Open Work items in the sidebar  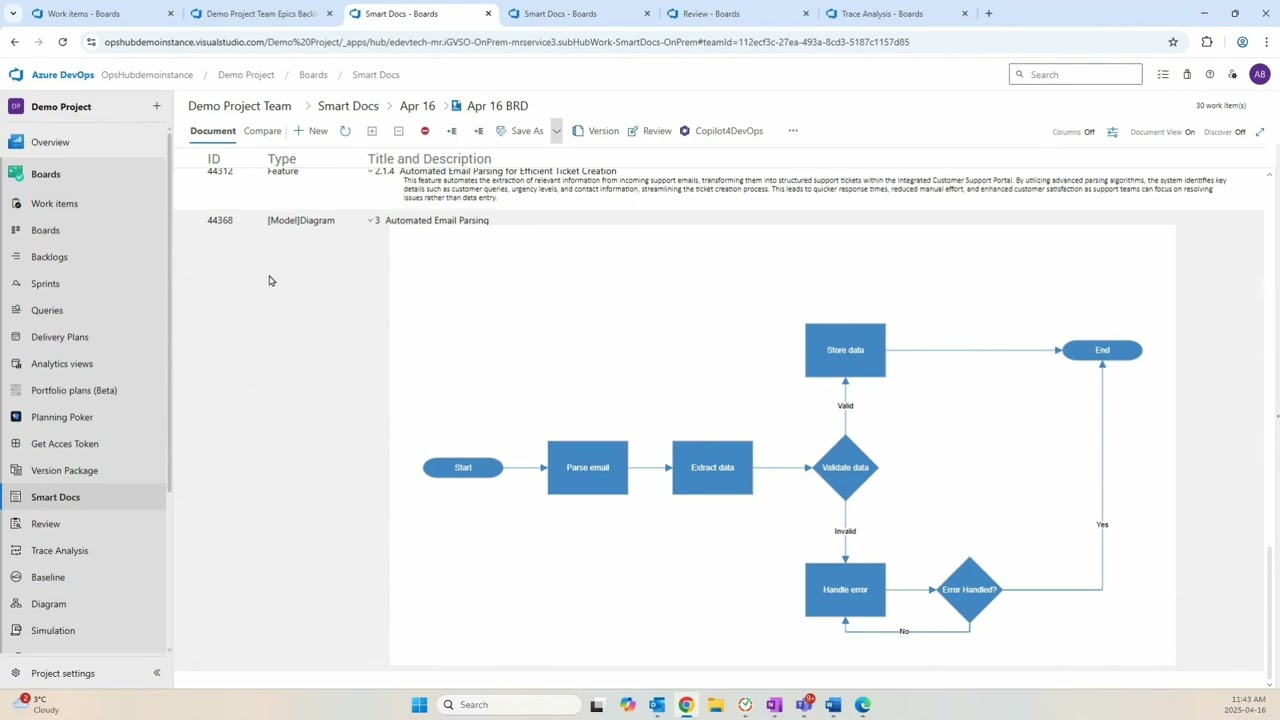point(54,203)
